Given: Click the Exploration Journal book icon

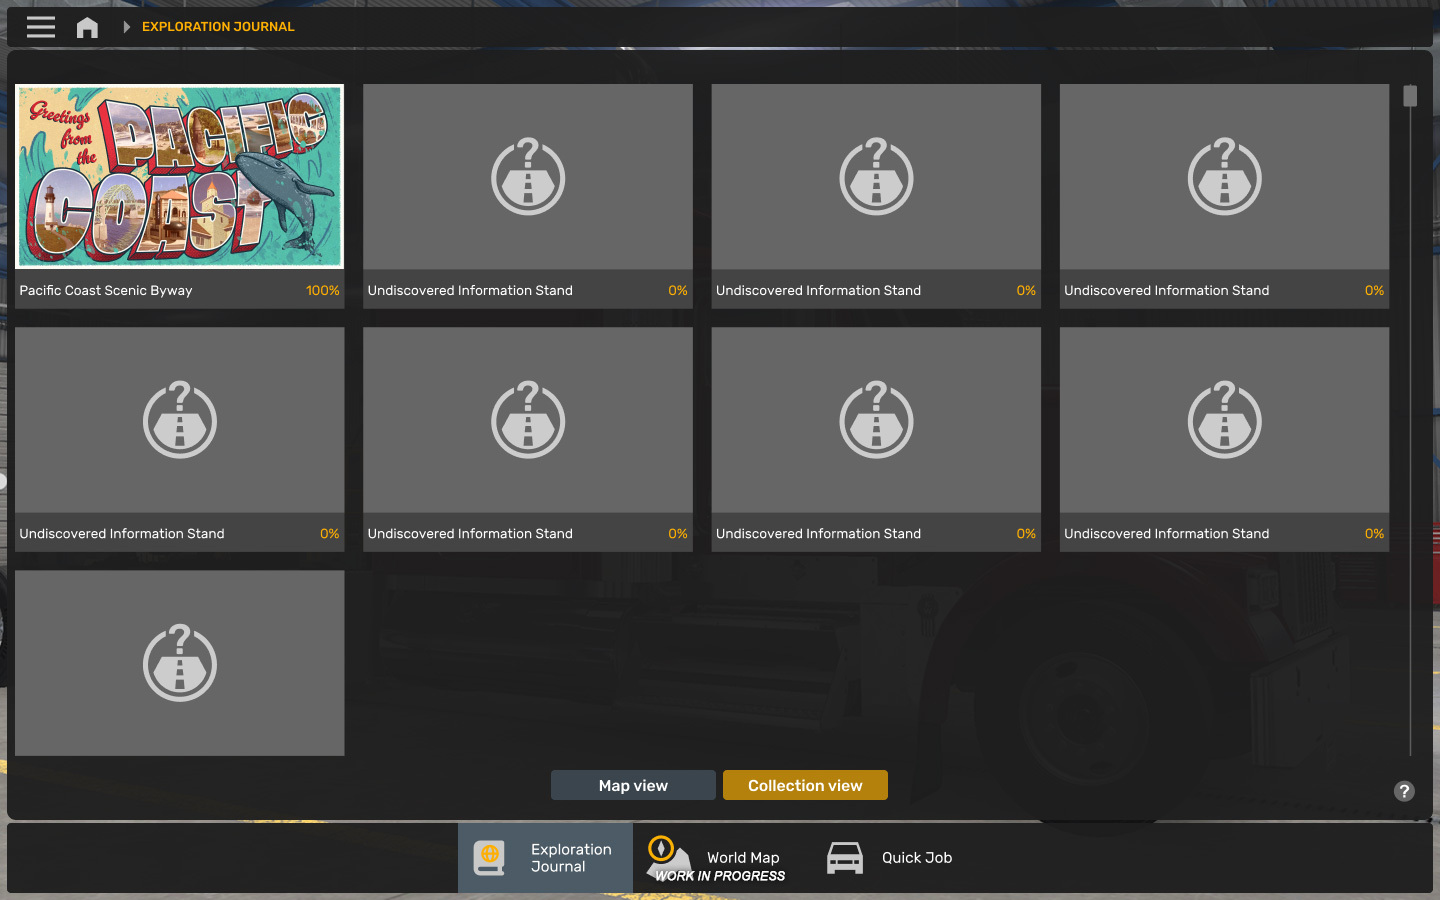Looking at the screenshot, I should (489, 858).
